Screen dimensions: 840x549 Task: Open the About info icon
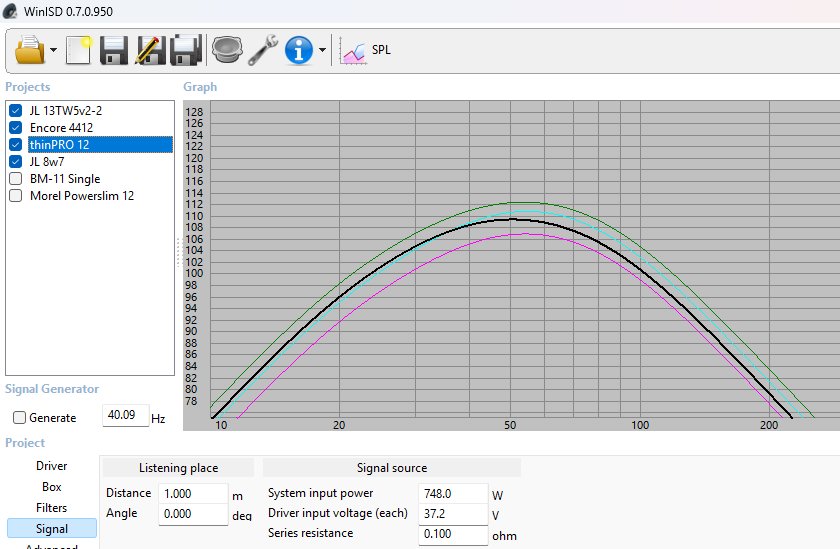point(299,50)
